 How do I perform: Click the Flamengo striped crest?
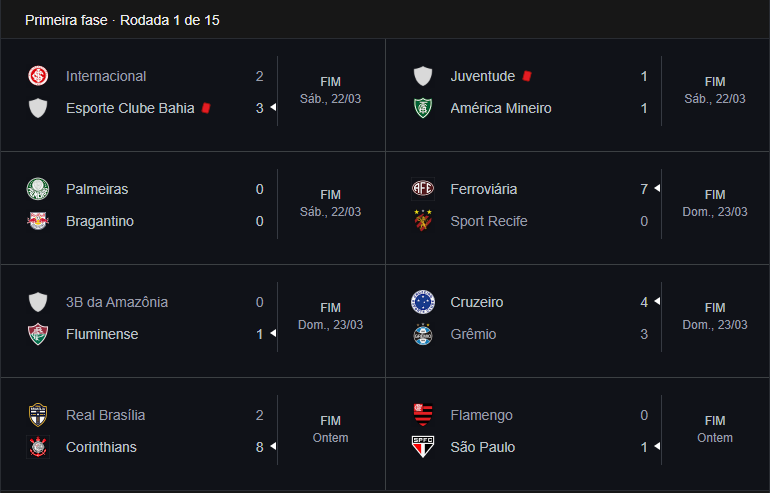[x=423, y=415]
